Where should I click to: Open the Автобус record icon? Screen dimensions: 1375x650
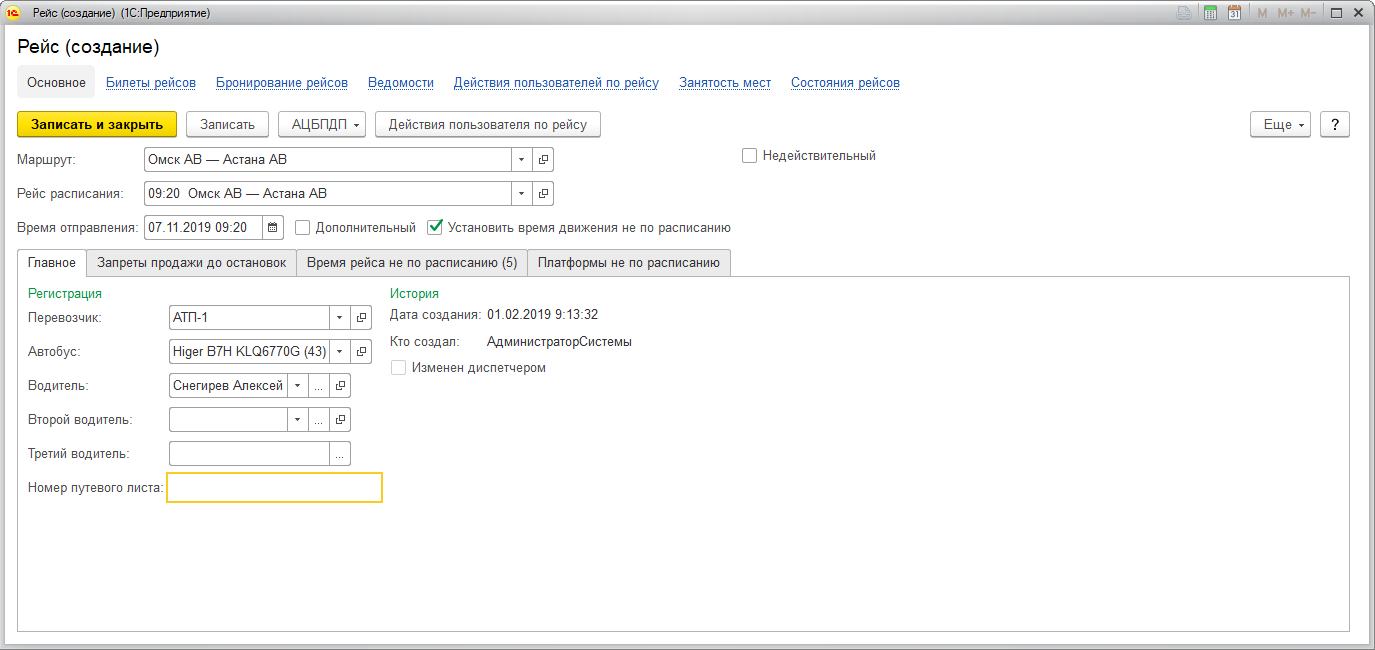(x=360, y=352)
